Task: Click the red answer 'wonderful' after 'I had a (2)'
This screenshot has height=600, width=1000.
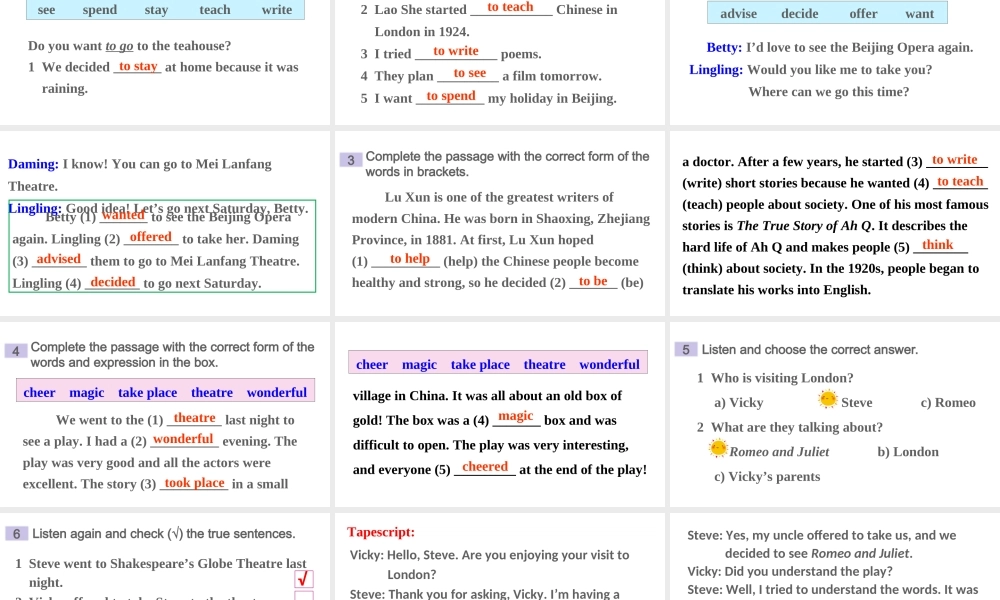Action: [x=183, y=439]
